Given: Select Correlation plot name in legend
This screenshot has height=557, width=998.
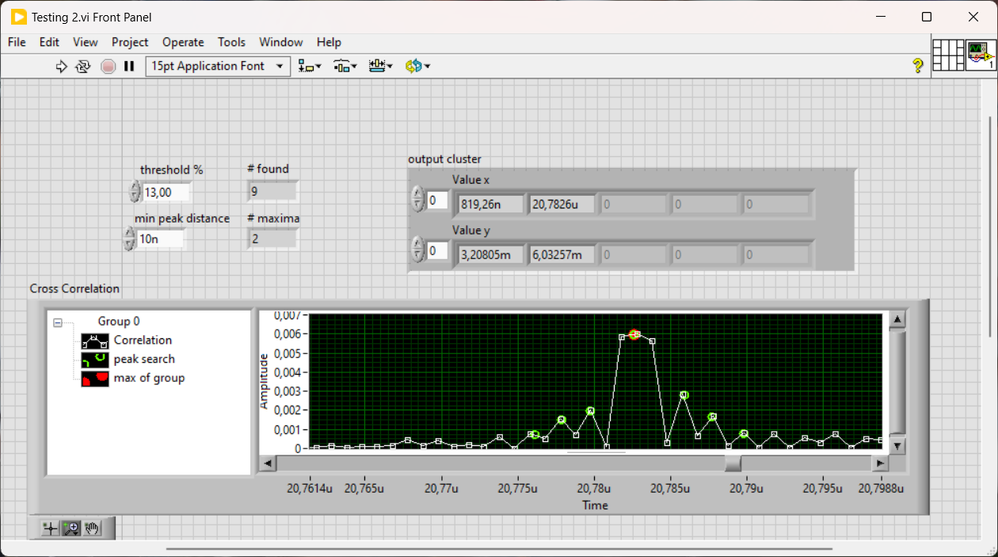Looking at the screenshot, I should (143, 340).
